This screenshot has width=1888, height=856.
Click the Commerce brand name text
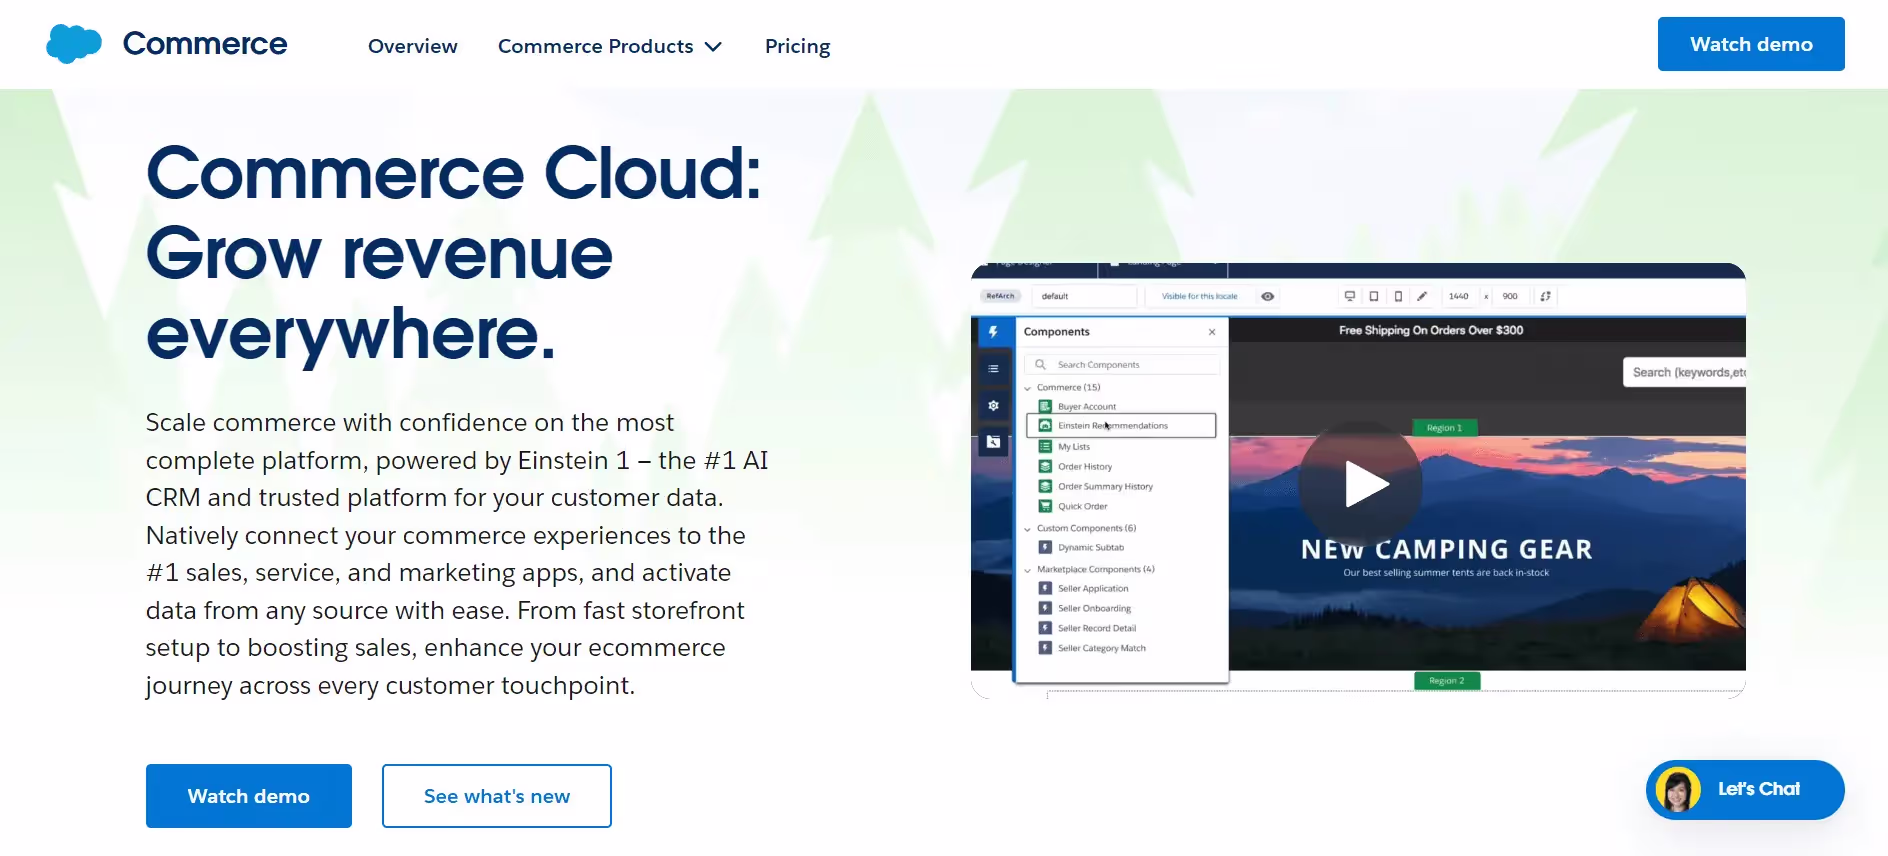[x=205, y=44]
